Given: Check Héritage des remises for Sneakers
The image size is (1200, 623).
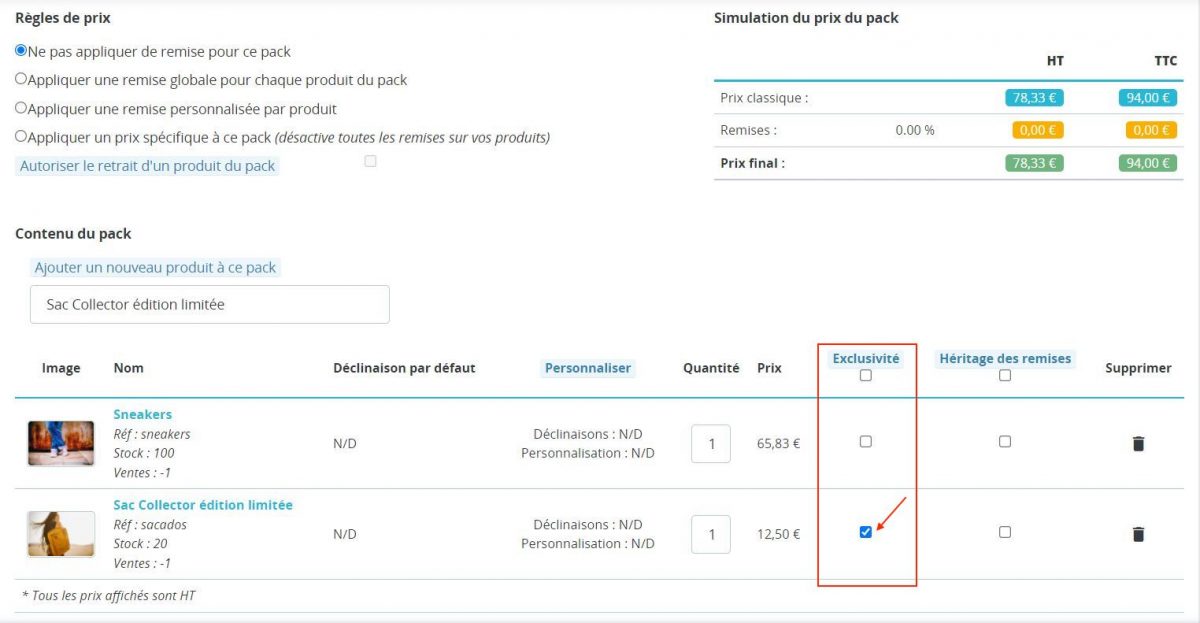Looking at the screenshot, I should pyautogui.click(x=1004, y=441).
